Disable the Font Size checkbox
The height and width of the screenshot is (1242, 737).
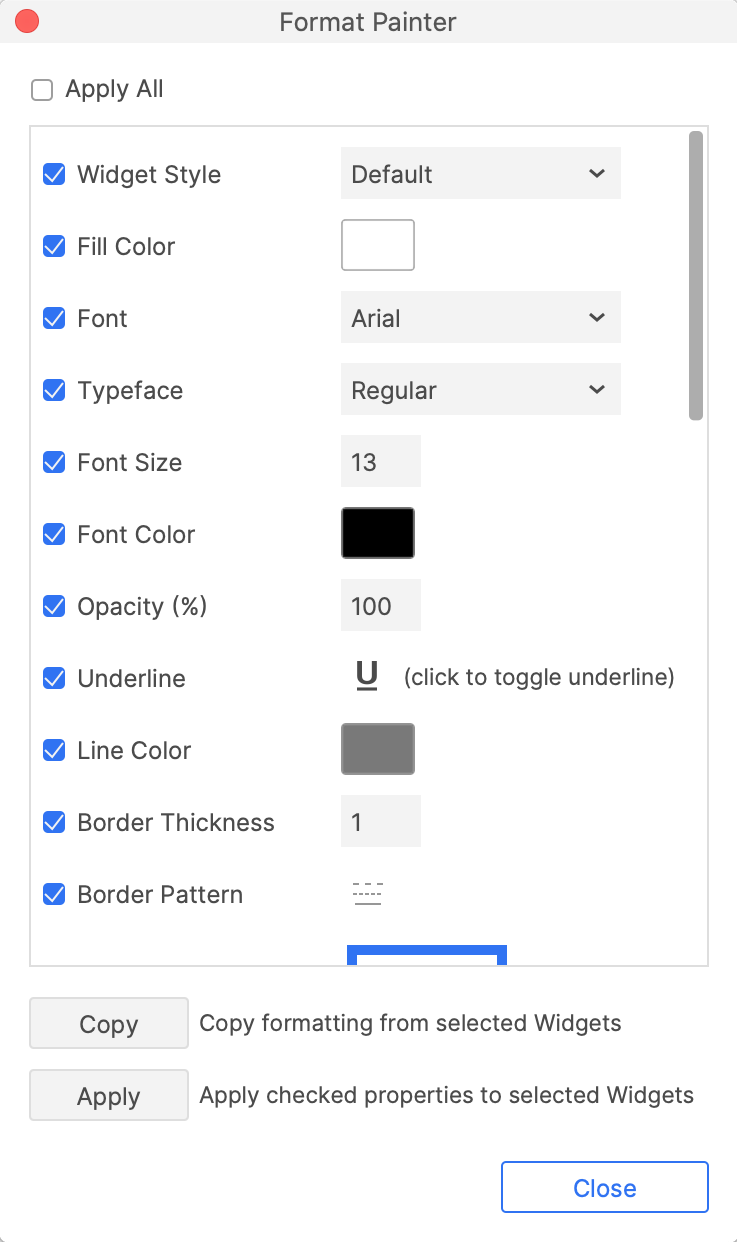click(x=53, y=462)
